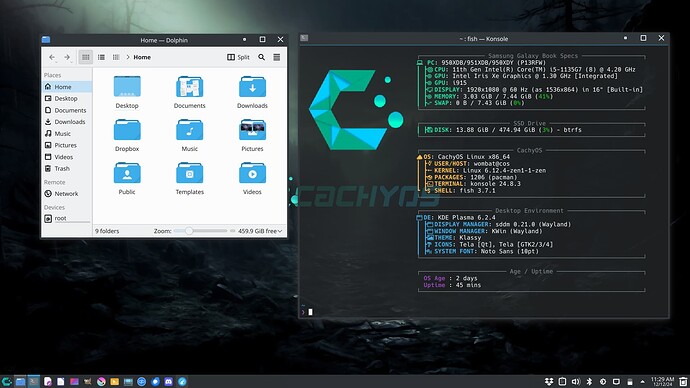Open Network under Remote
This screenshot has height=388, width=690.
(x=66, y=194)
